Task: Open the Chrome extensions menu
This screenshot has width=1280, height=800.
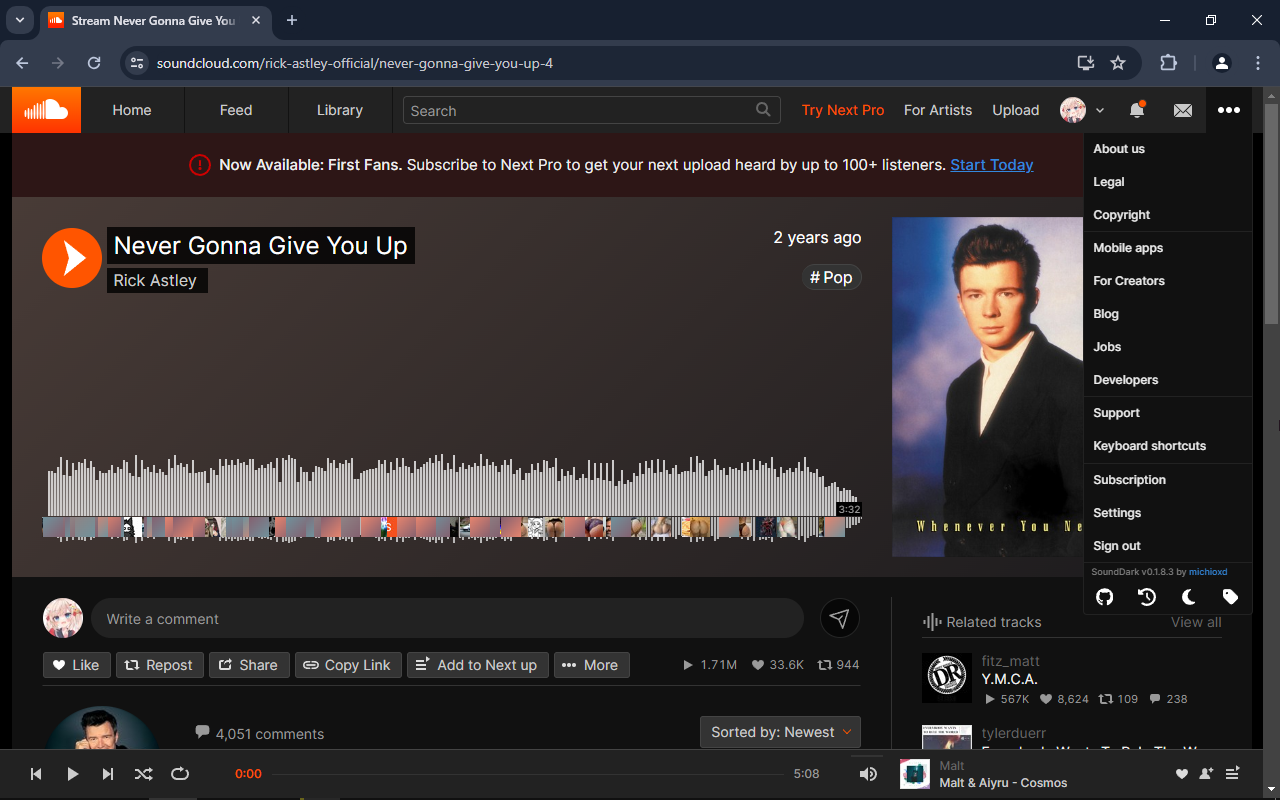Action: tap(1168, 63)
